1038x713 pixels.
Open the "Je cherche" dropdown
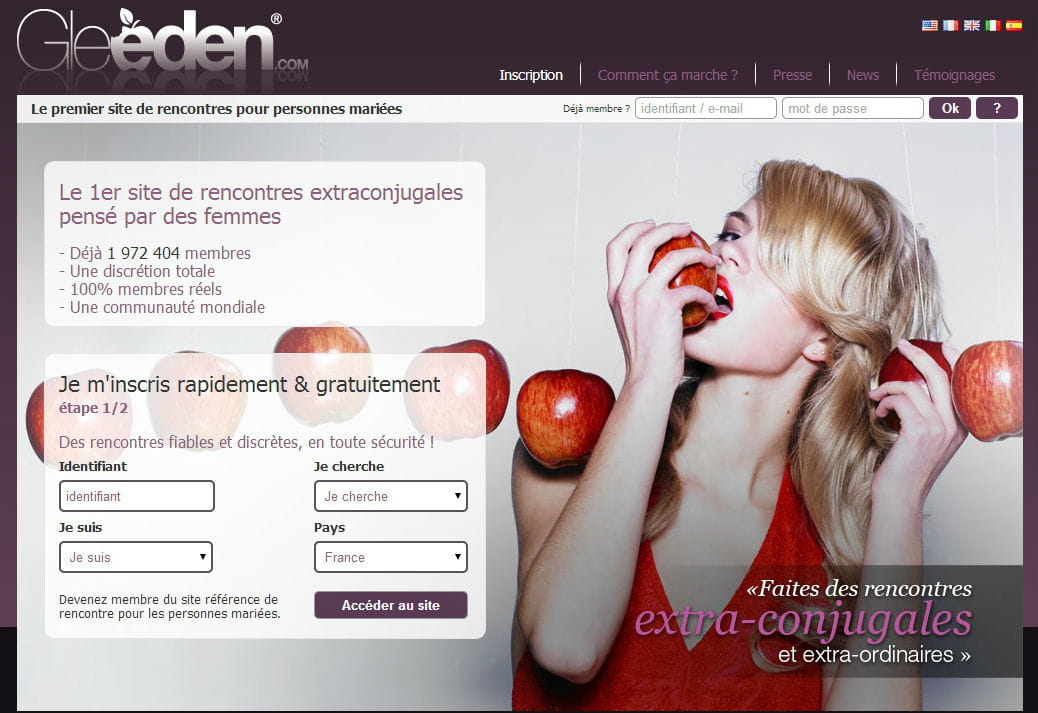pyautogui.click(x=390, y=496)
